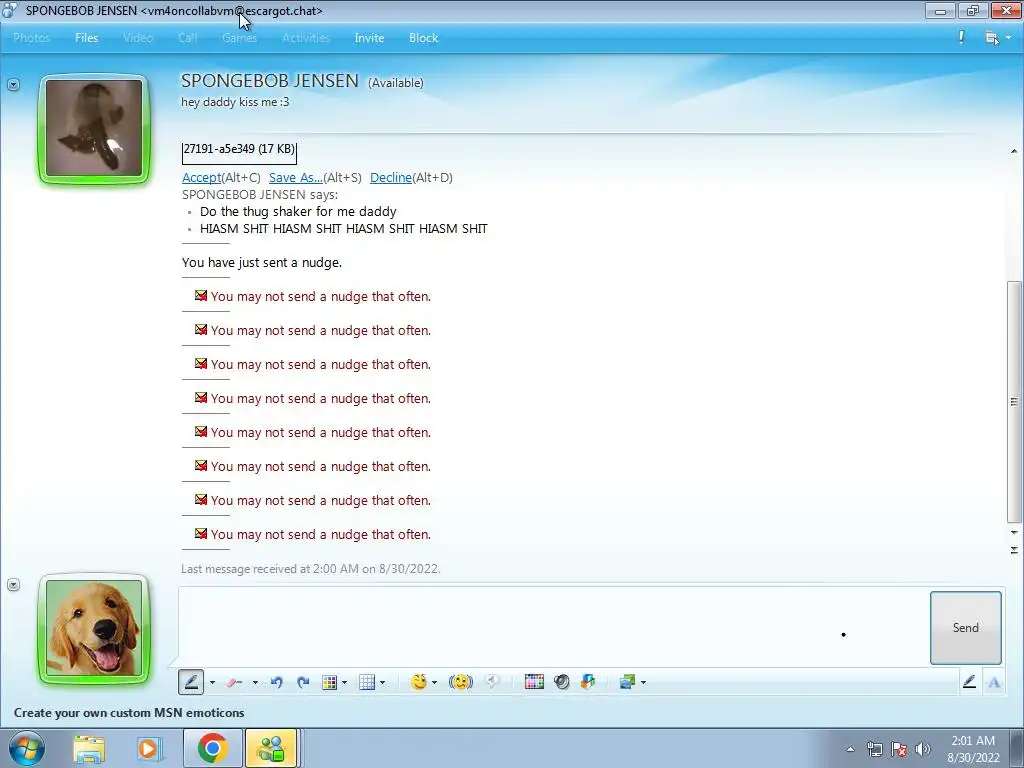Open the winking emoticon picker
The image size is (1024, 768).
(x=419, y=682)
